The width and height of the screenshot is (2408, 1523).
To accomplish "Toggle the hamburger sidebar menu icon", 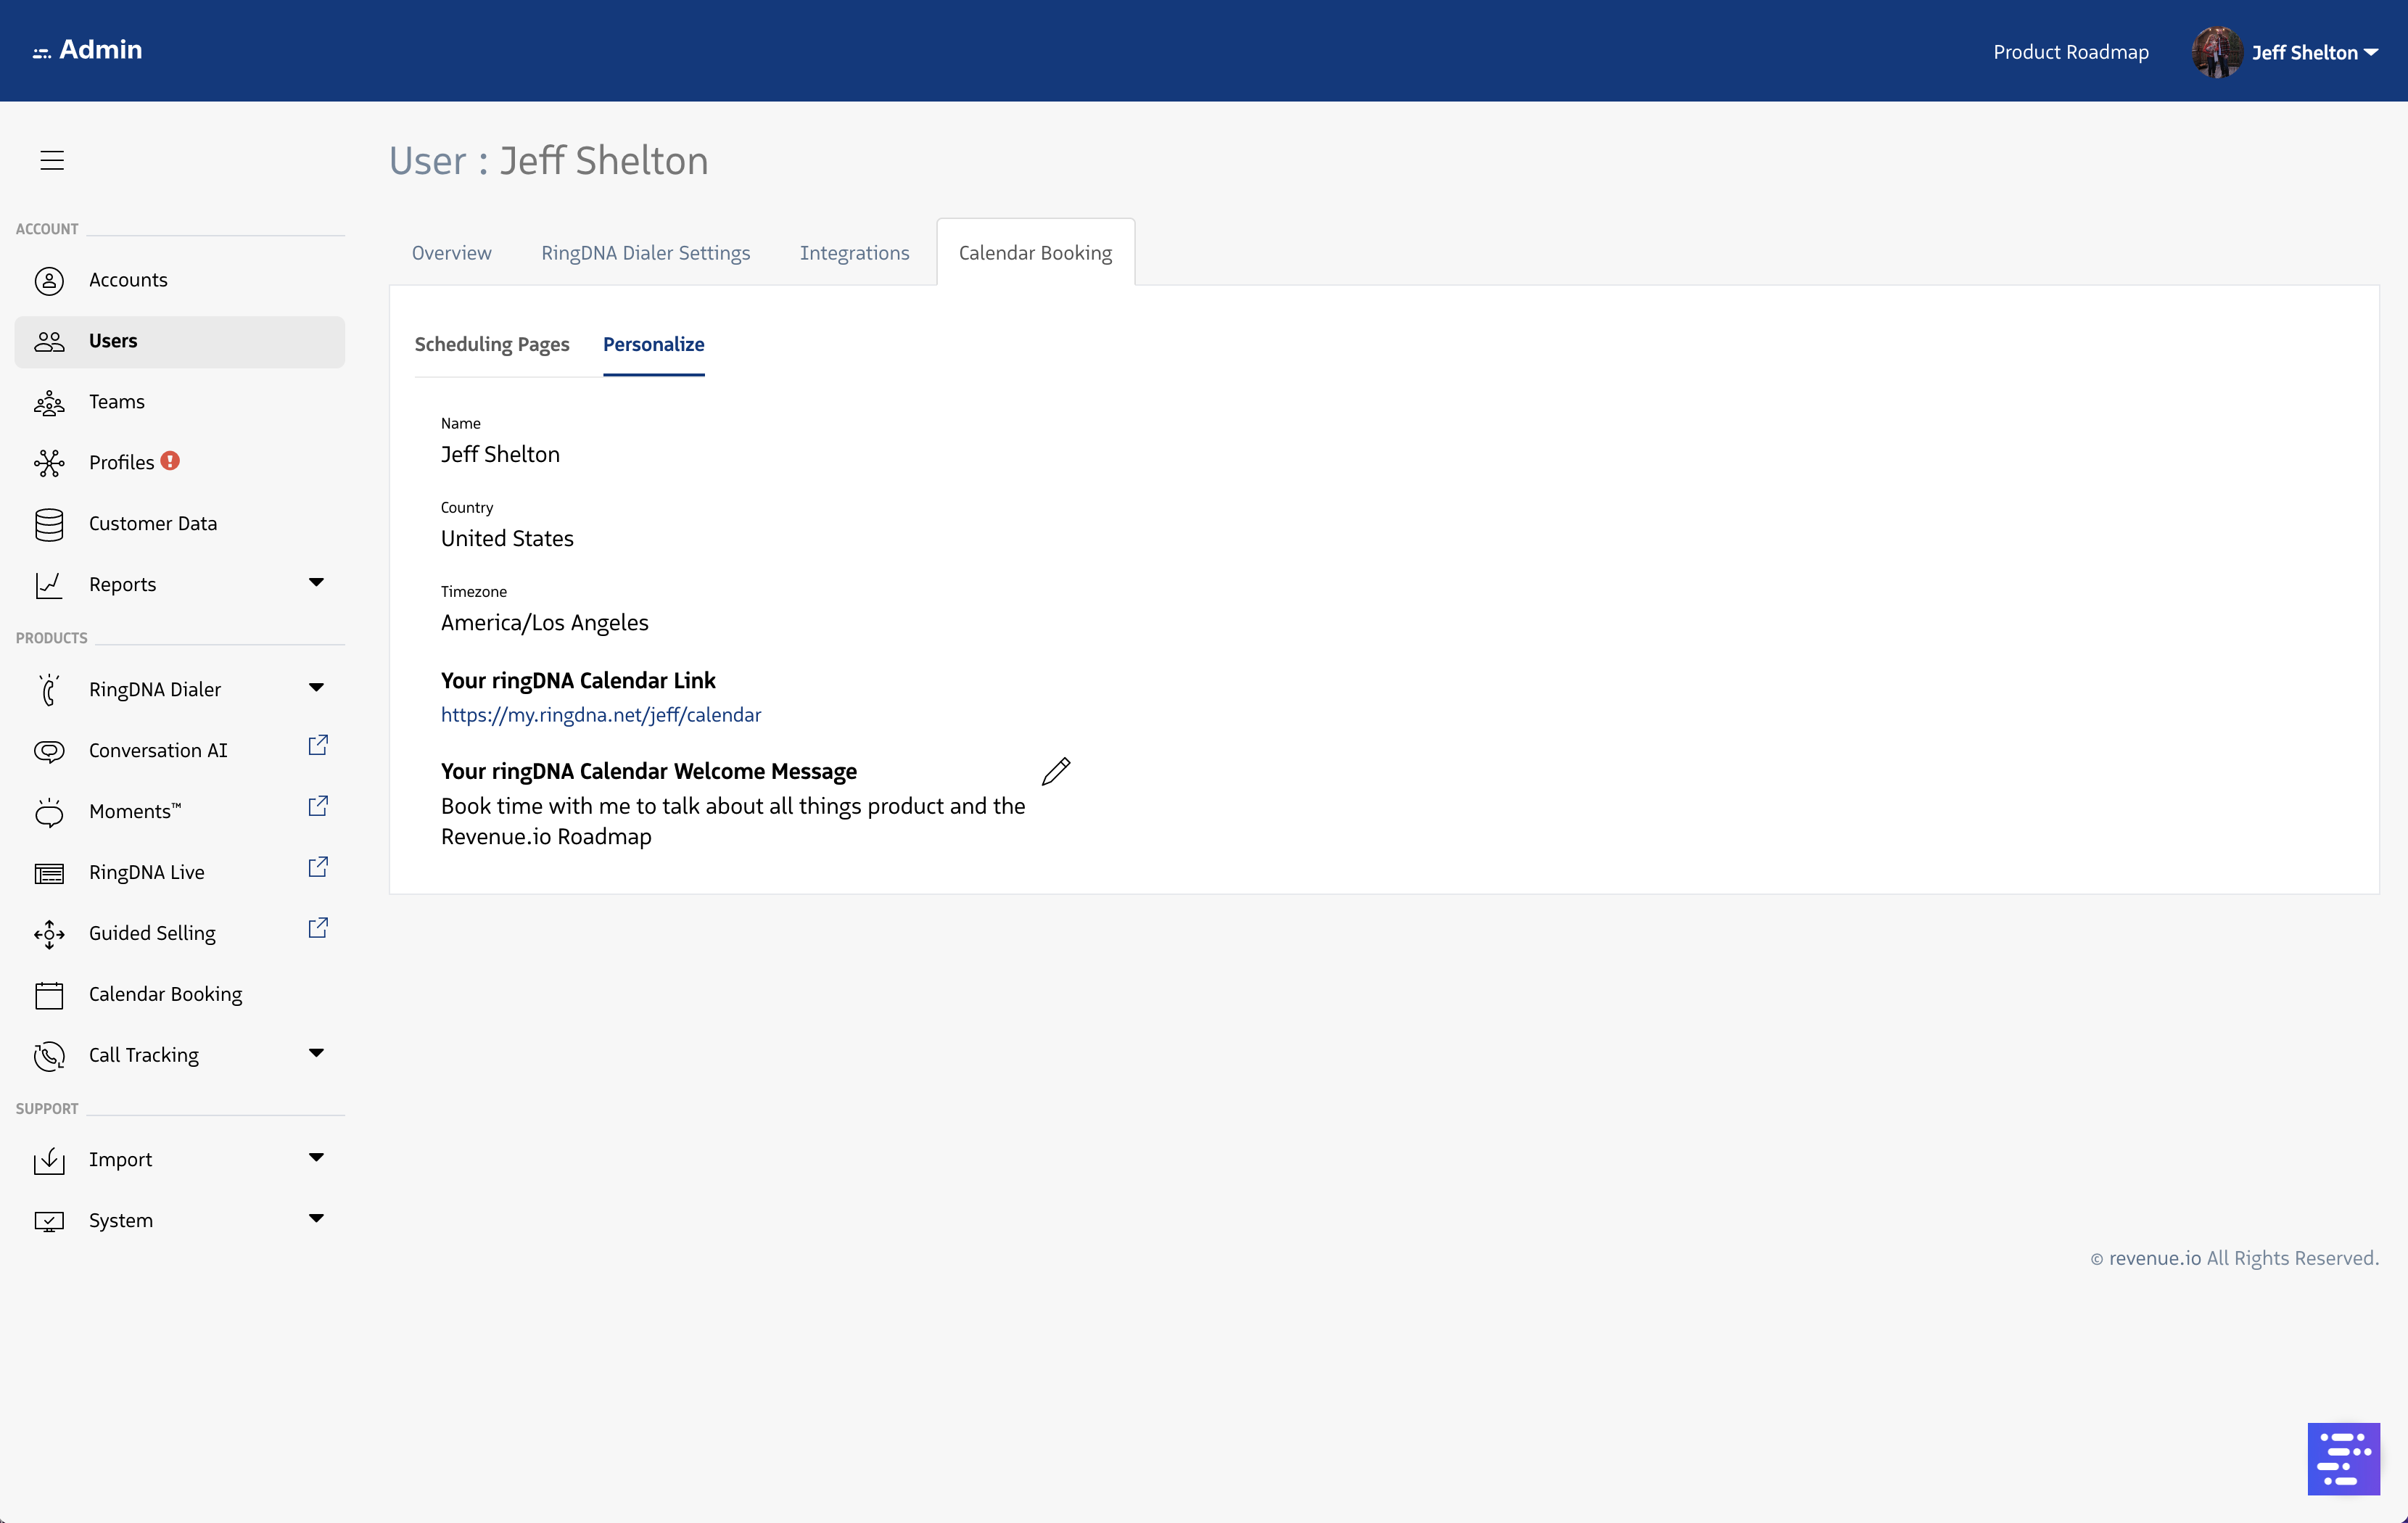I will [52, 160].
